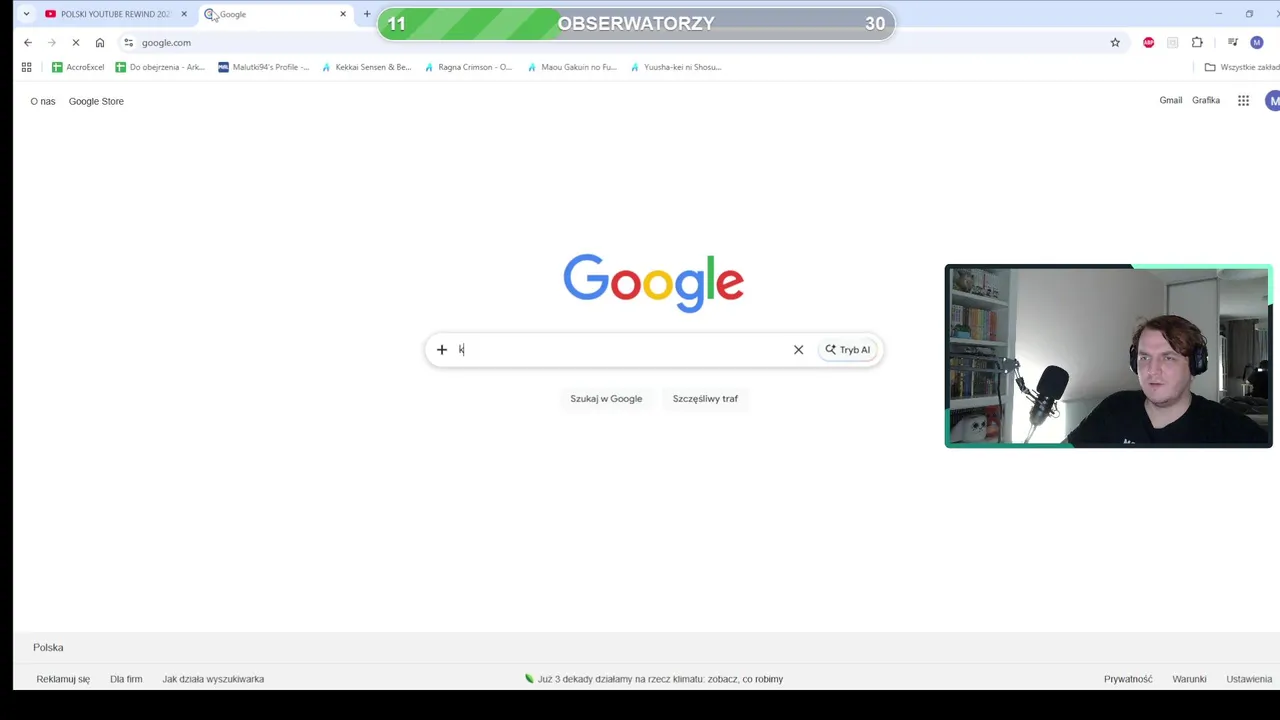Expand the Wszystkie zakładki bookmarks folder
This screenshot has height=720, width=1280.
point(1241,67)
